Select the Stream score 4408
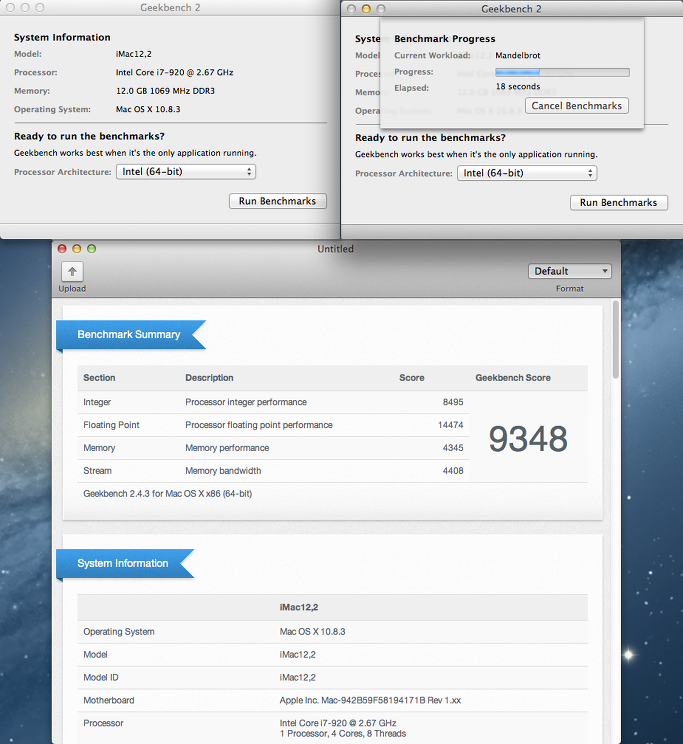 point(453,471)
